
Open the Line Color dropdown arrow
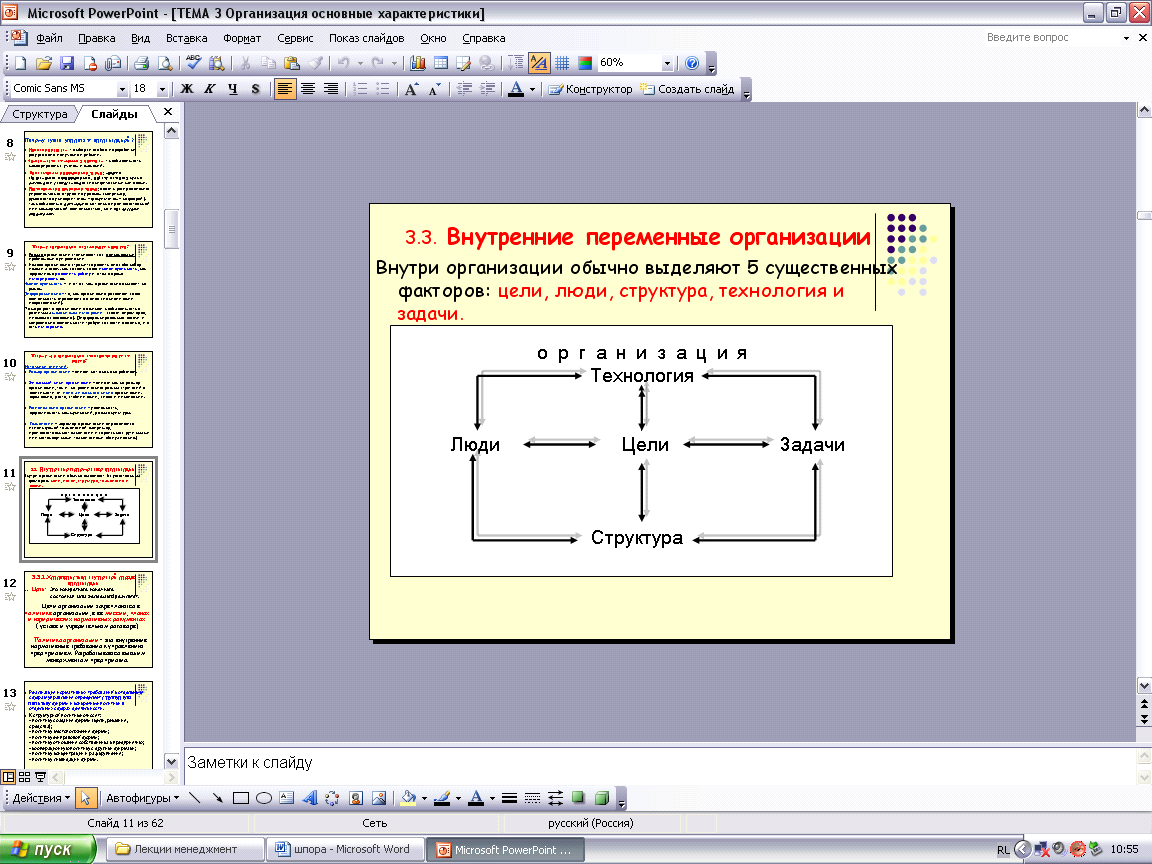click(x=458, y=798)
